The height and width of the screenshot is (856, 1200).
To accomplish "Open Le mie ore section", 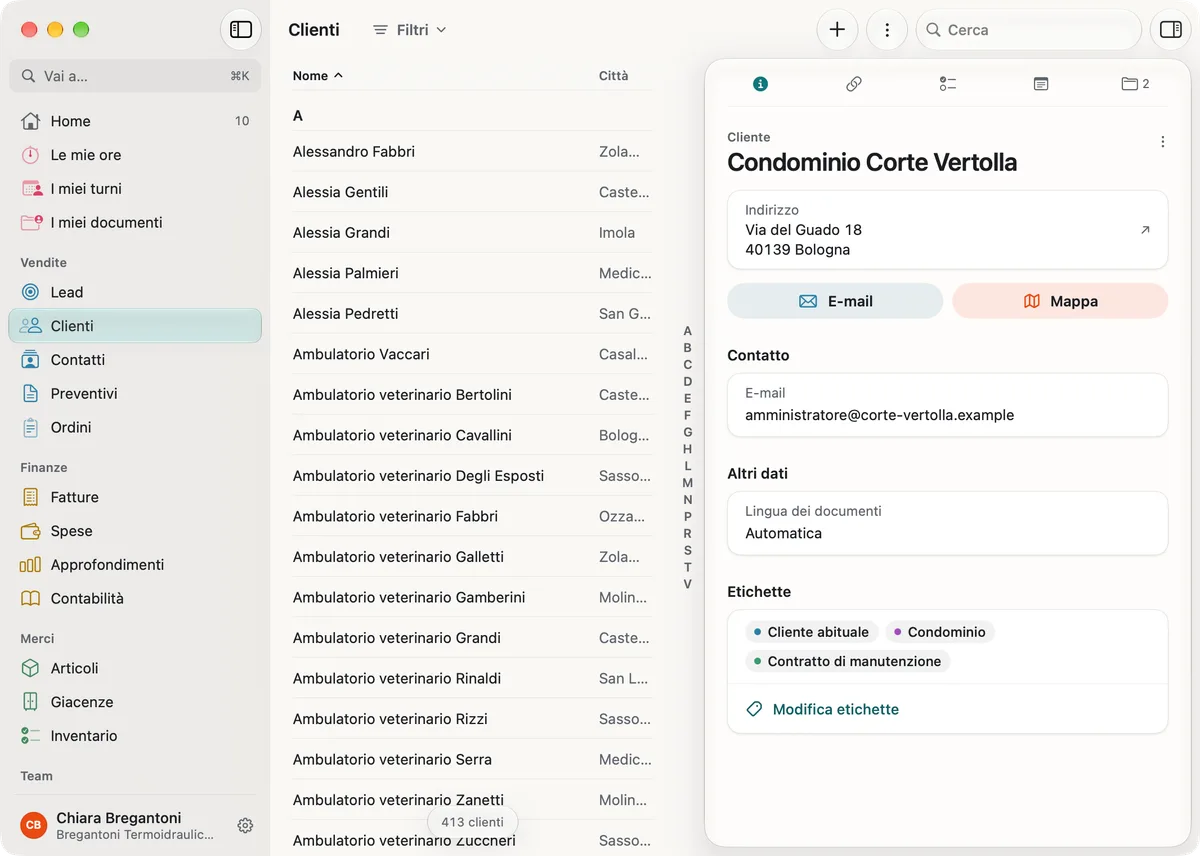I will tap(135, 155).
